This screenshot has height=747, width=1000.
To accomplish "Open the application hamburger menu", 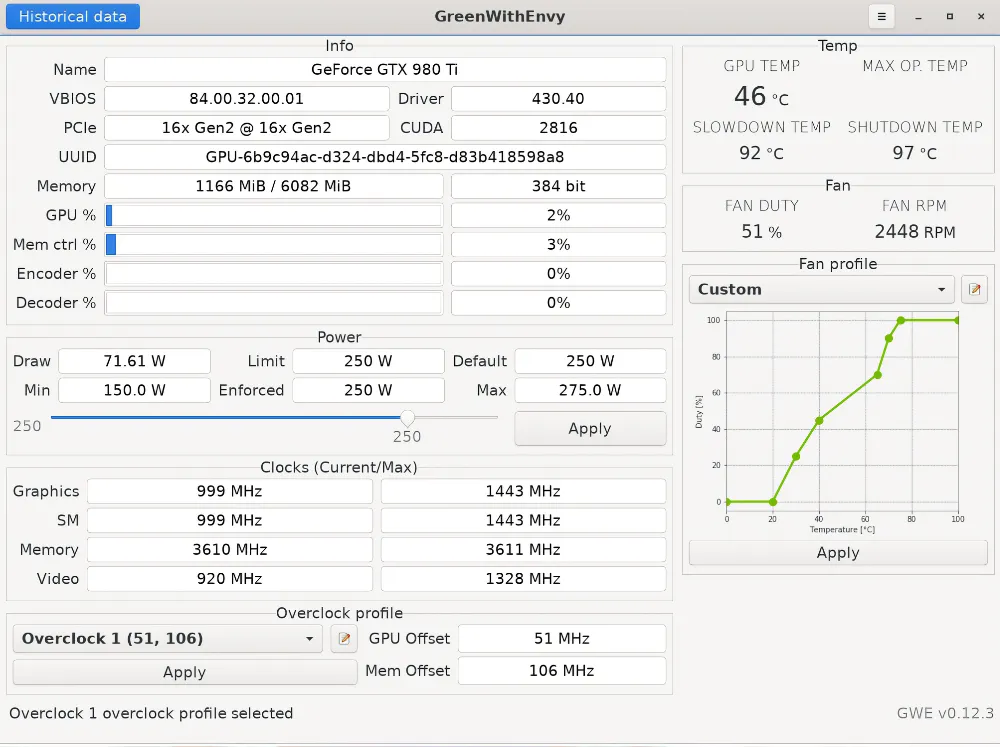I will (x=881, y=16).
